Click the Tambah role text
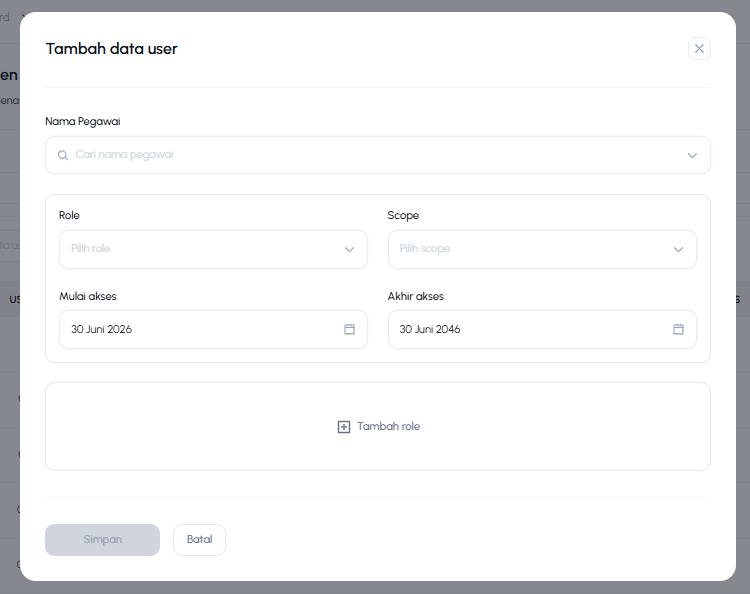Screen dimensions: 750x594 (x=388, y=426)
